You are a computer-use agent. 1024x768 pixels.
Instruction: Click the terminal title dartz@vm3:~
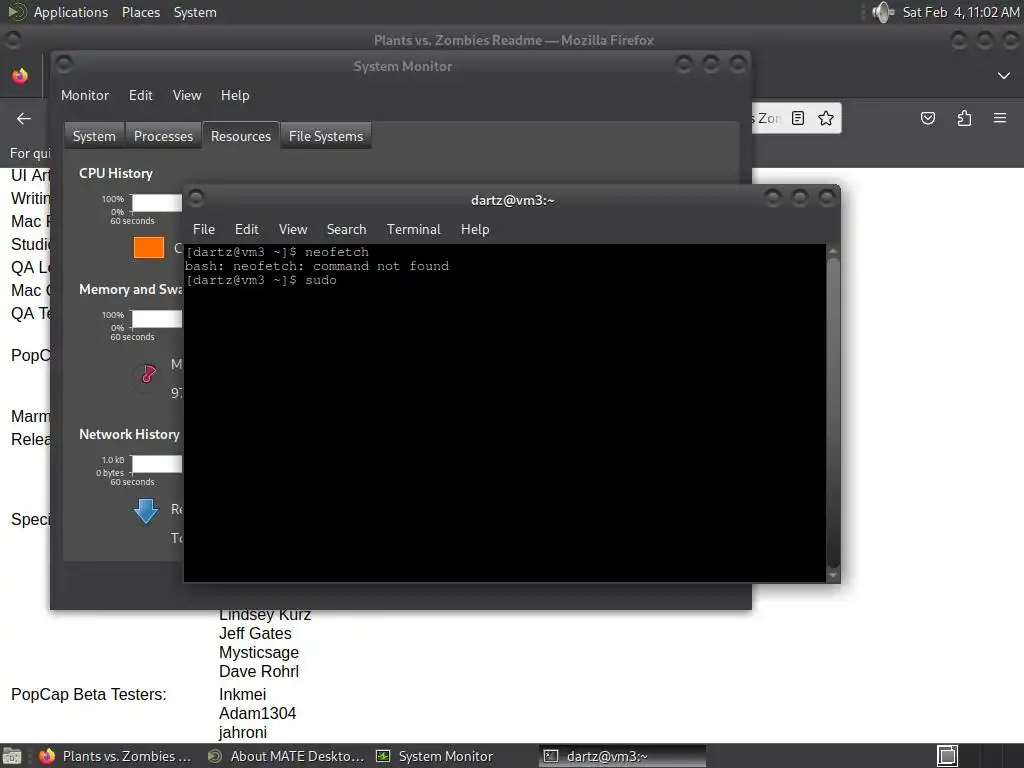[x=513, y=200]
